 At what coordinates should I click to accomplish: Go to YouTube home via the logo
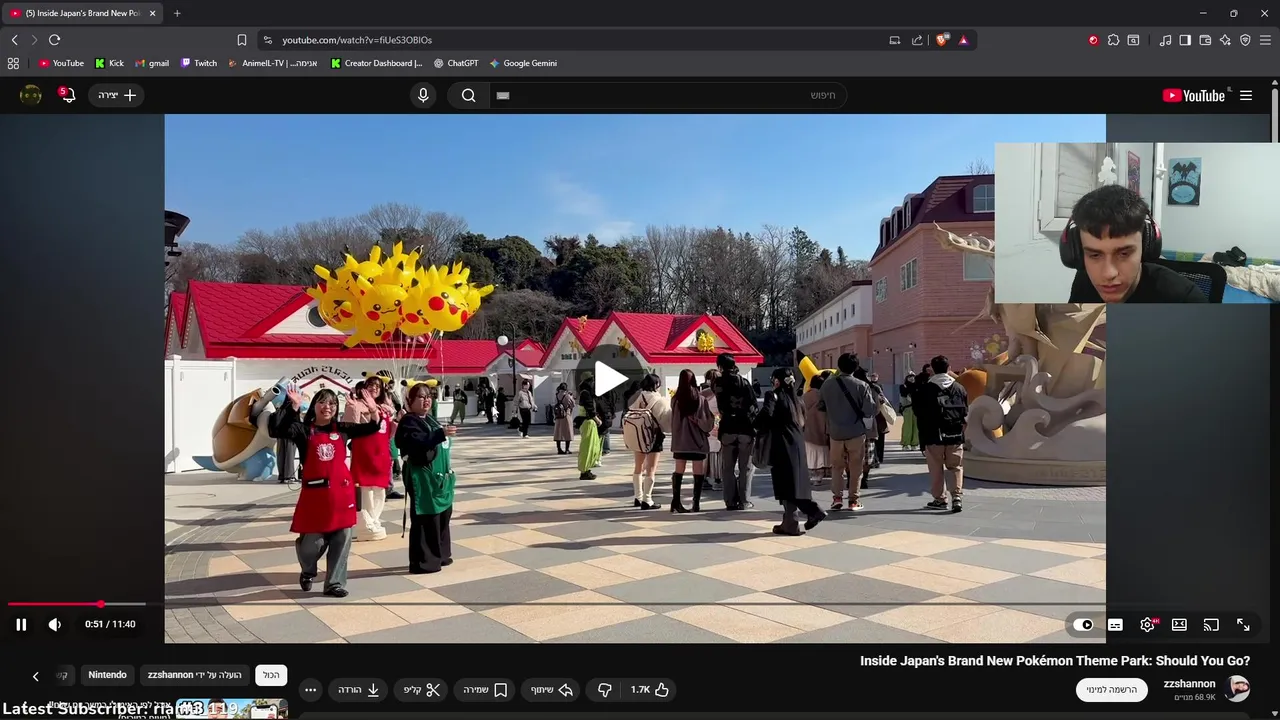click(1193, 95)
